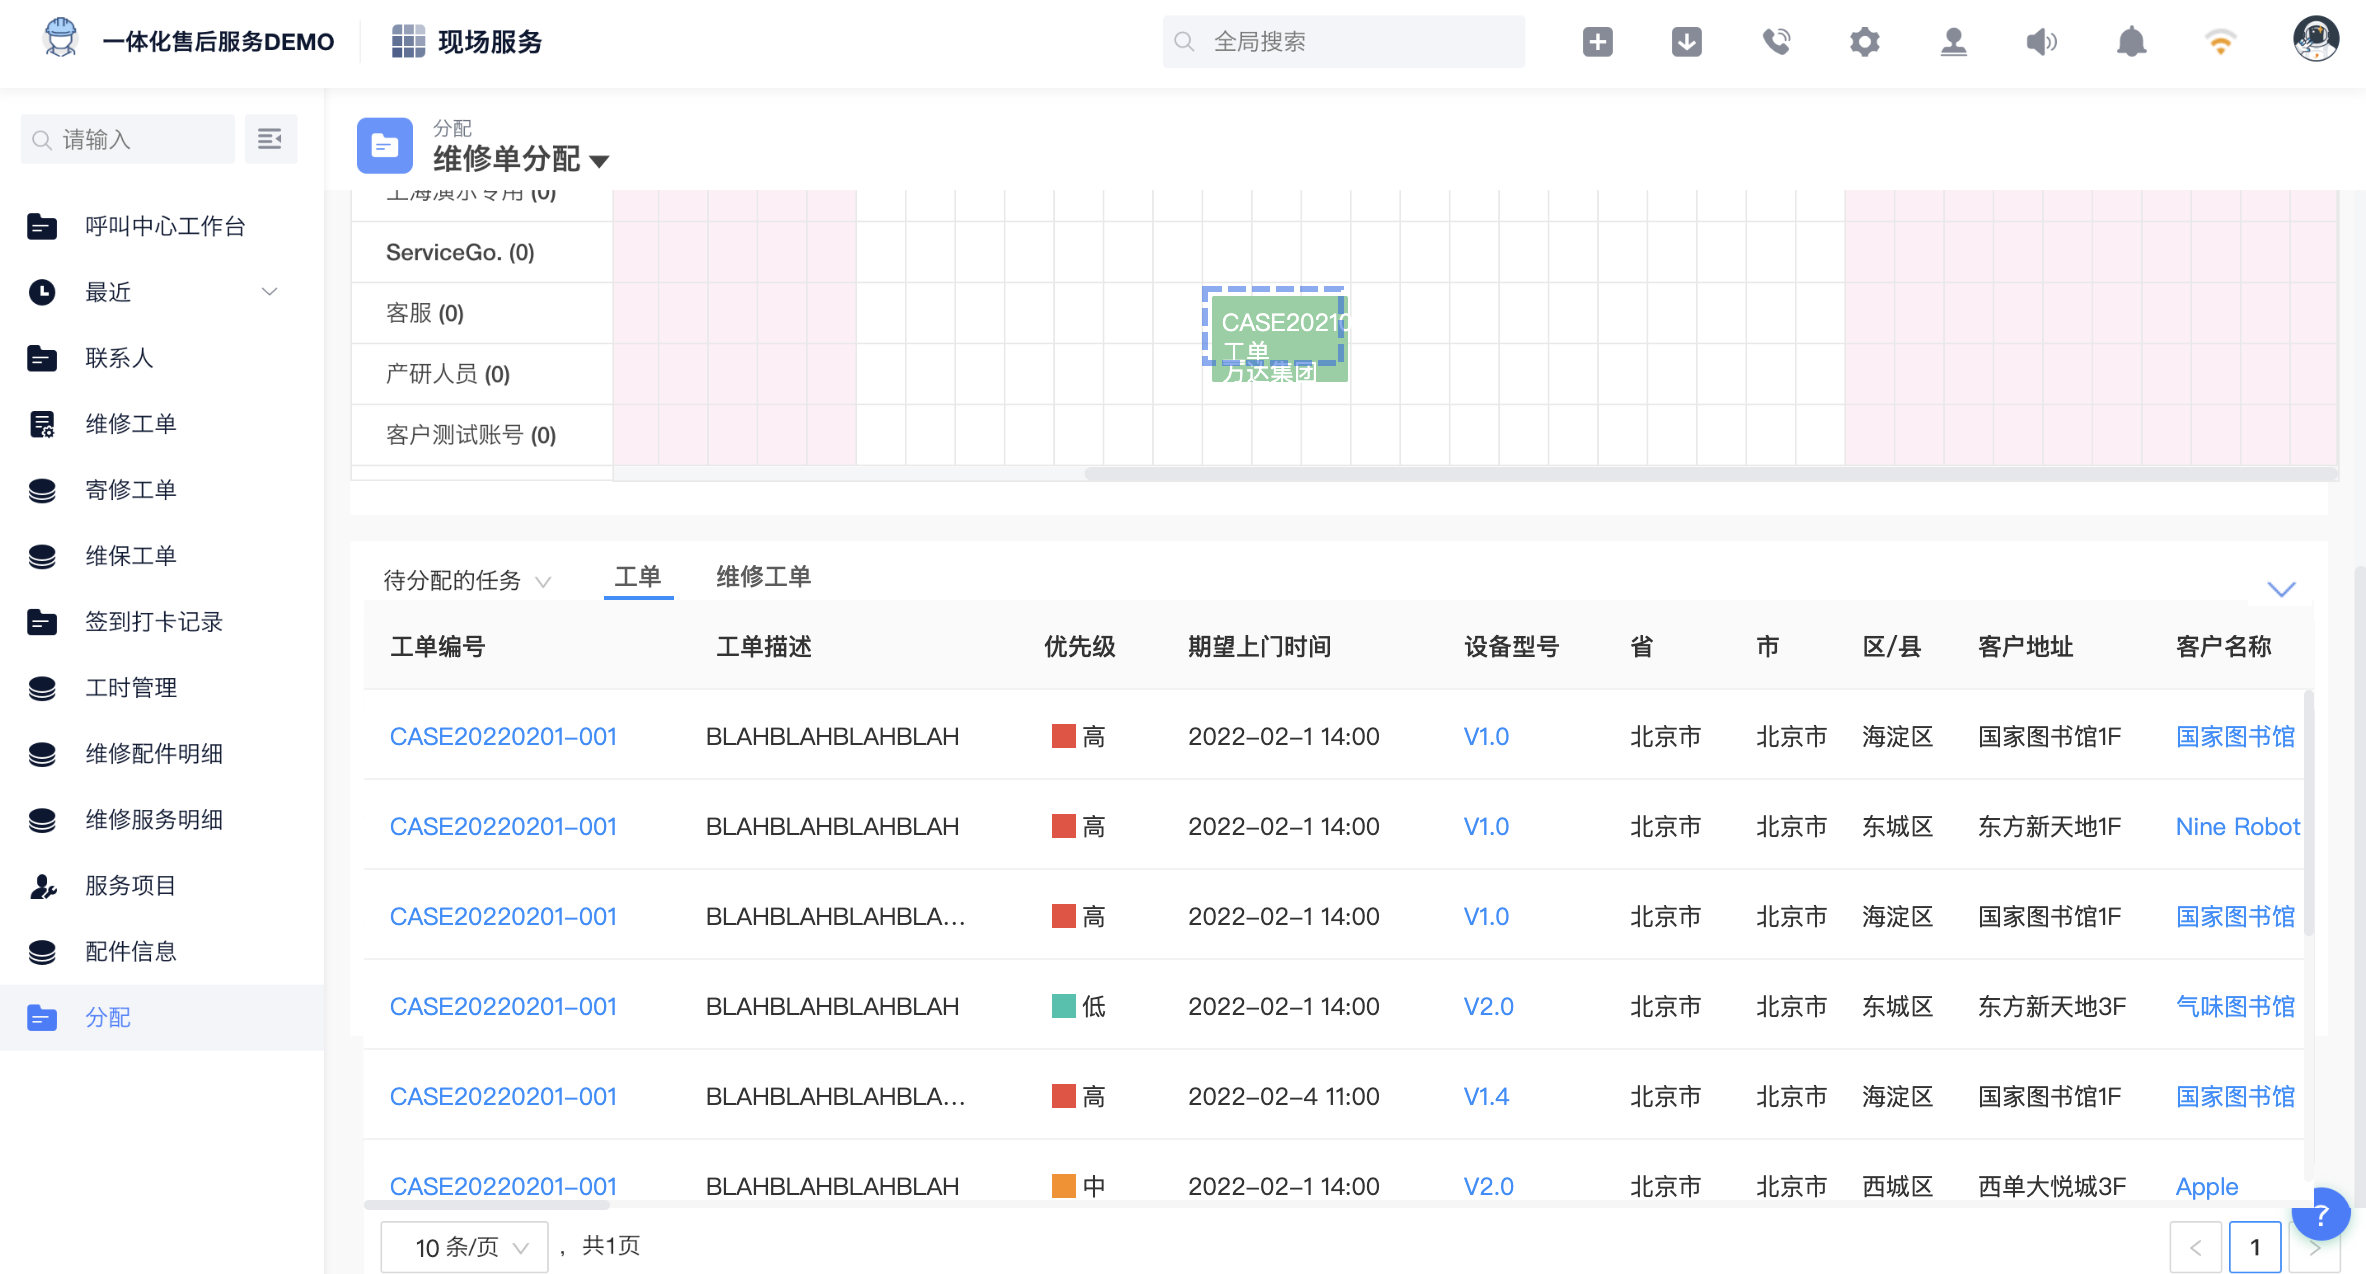This screenshot has height=1274, width=2366.
Task: Toggle the sidebar collapse menu icon
Action: point(270,139)
